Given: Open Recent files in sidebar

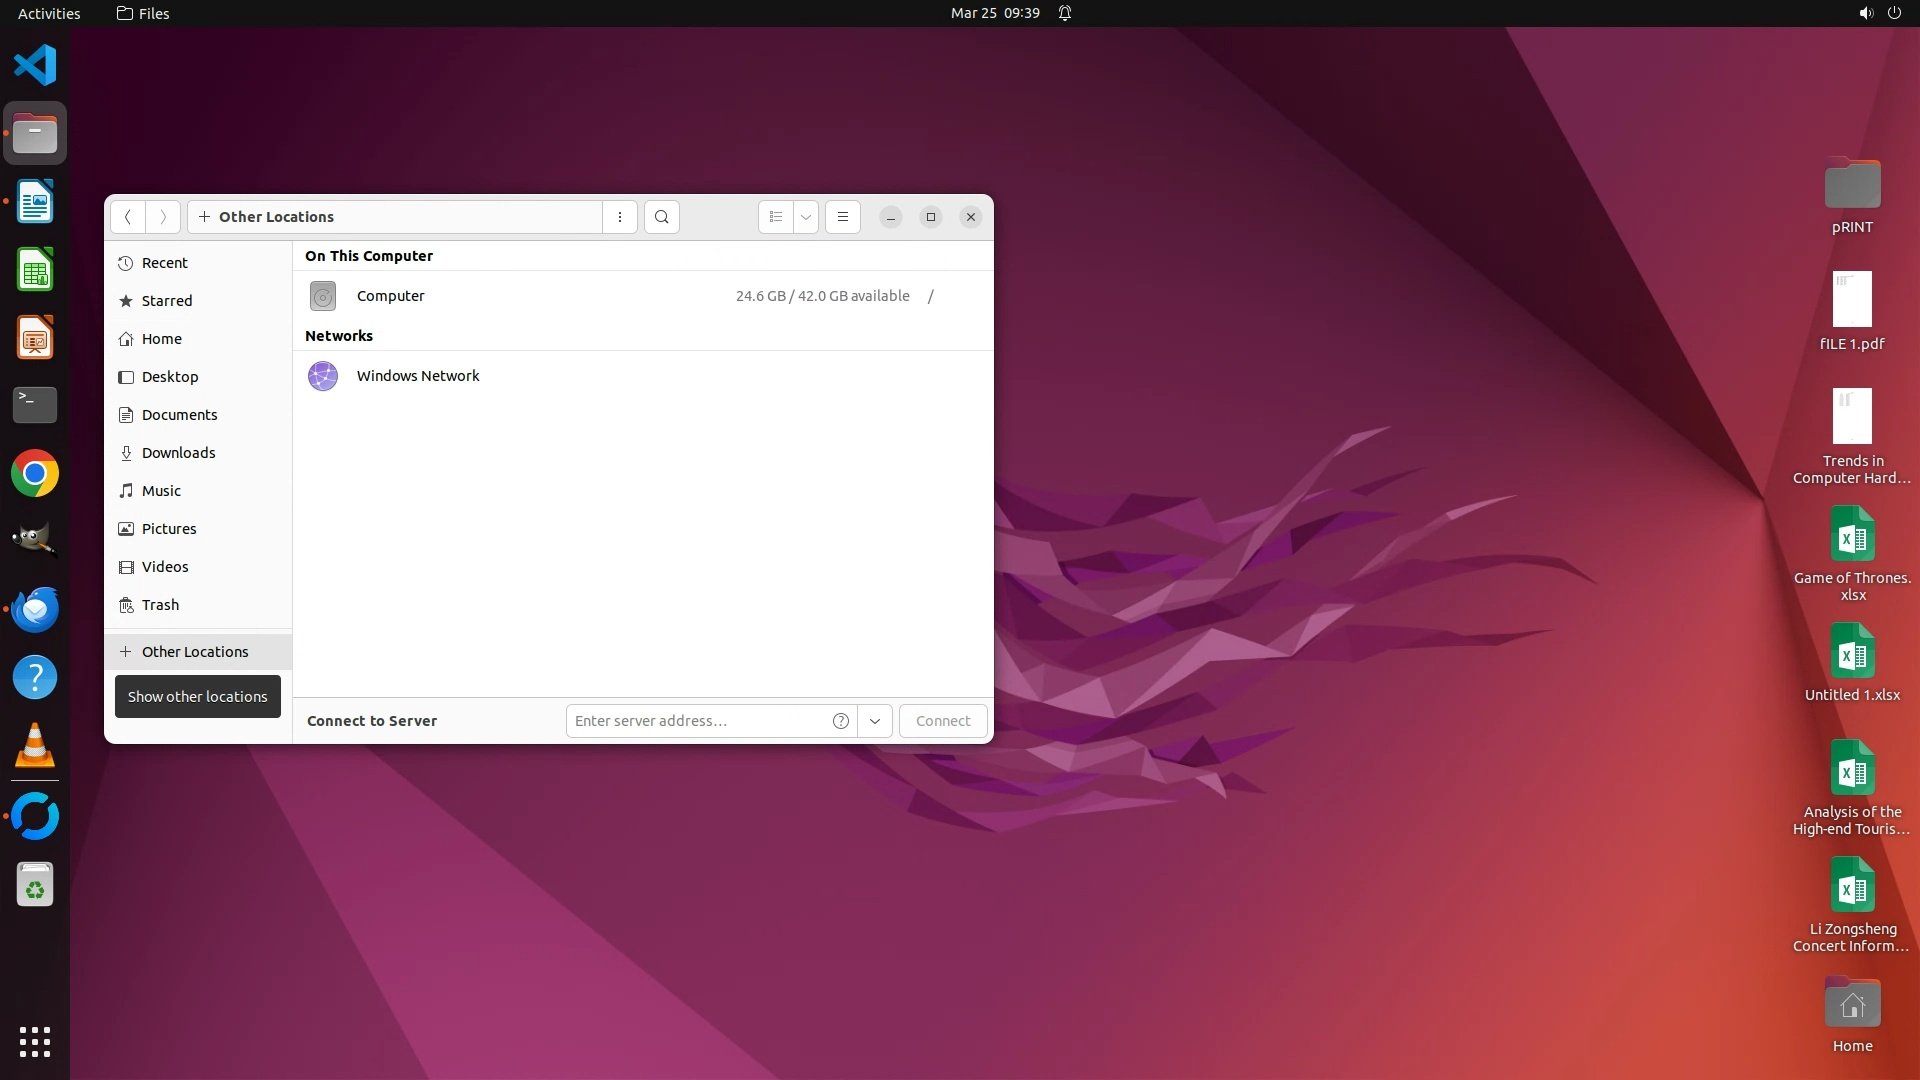Looking at the screenshot, I should 164,263.
